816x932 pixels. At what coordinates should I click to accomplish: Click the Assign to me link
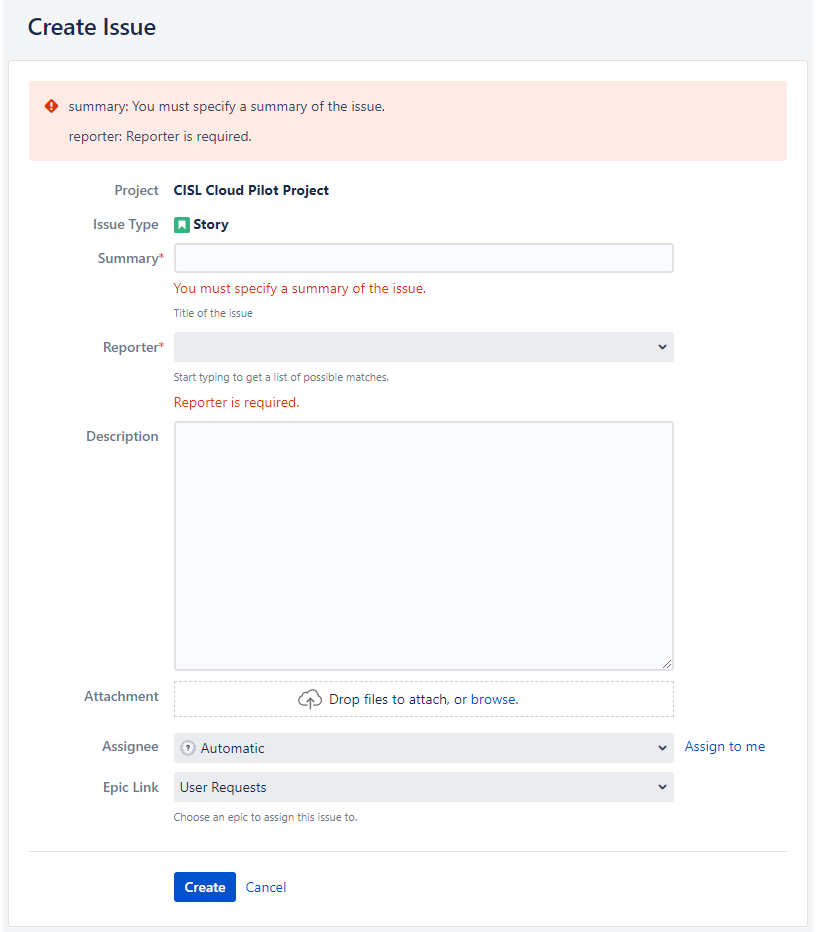coord(724,747)
